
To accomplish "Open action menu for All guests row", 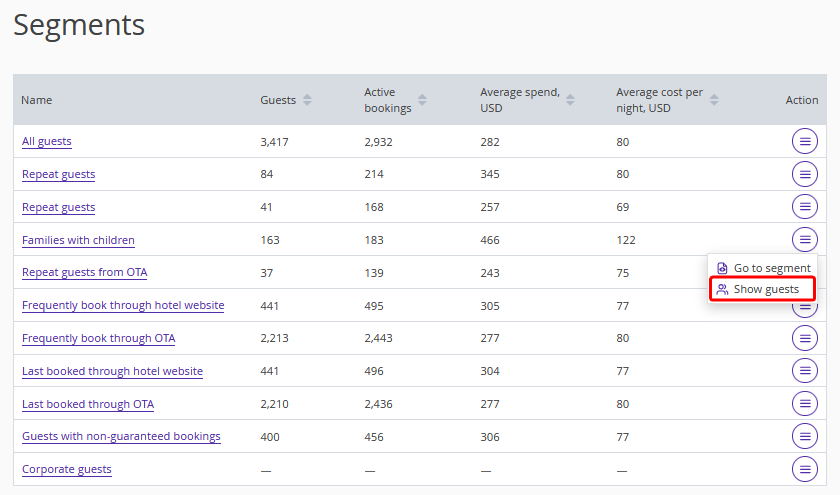I will (x=804, y=142).
